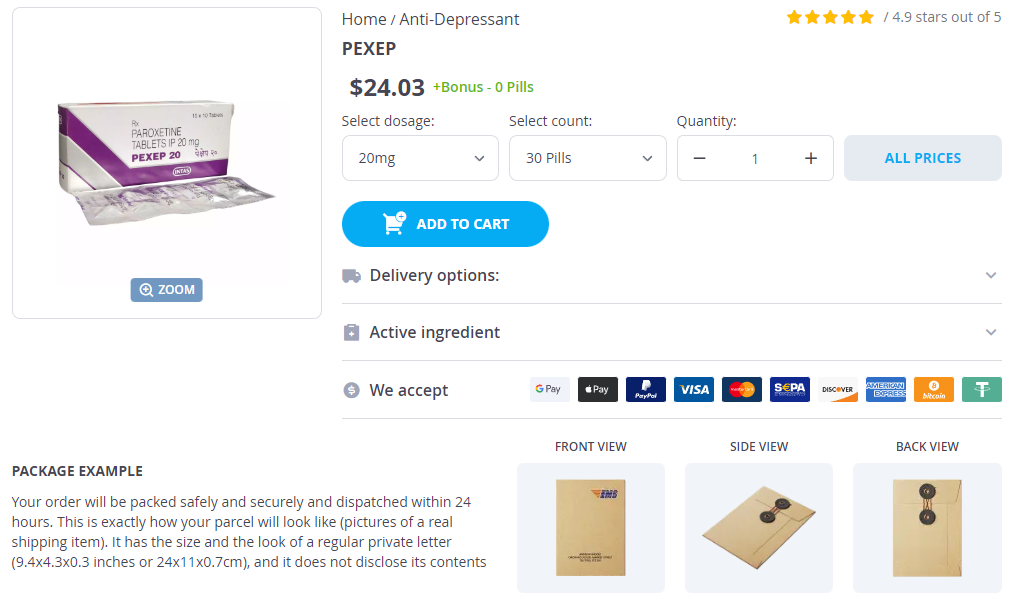
Task: Open the Anti-Depressant category breadcrumb
Action: click(459, 19)
